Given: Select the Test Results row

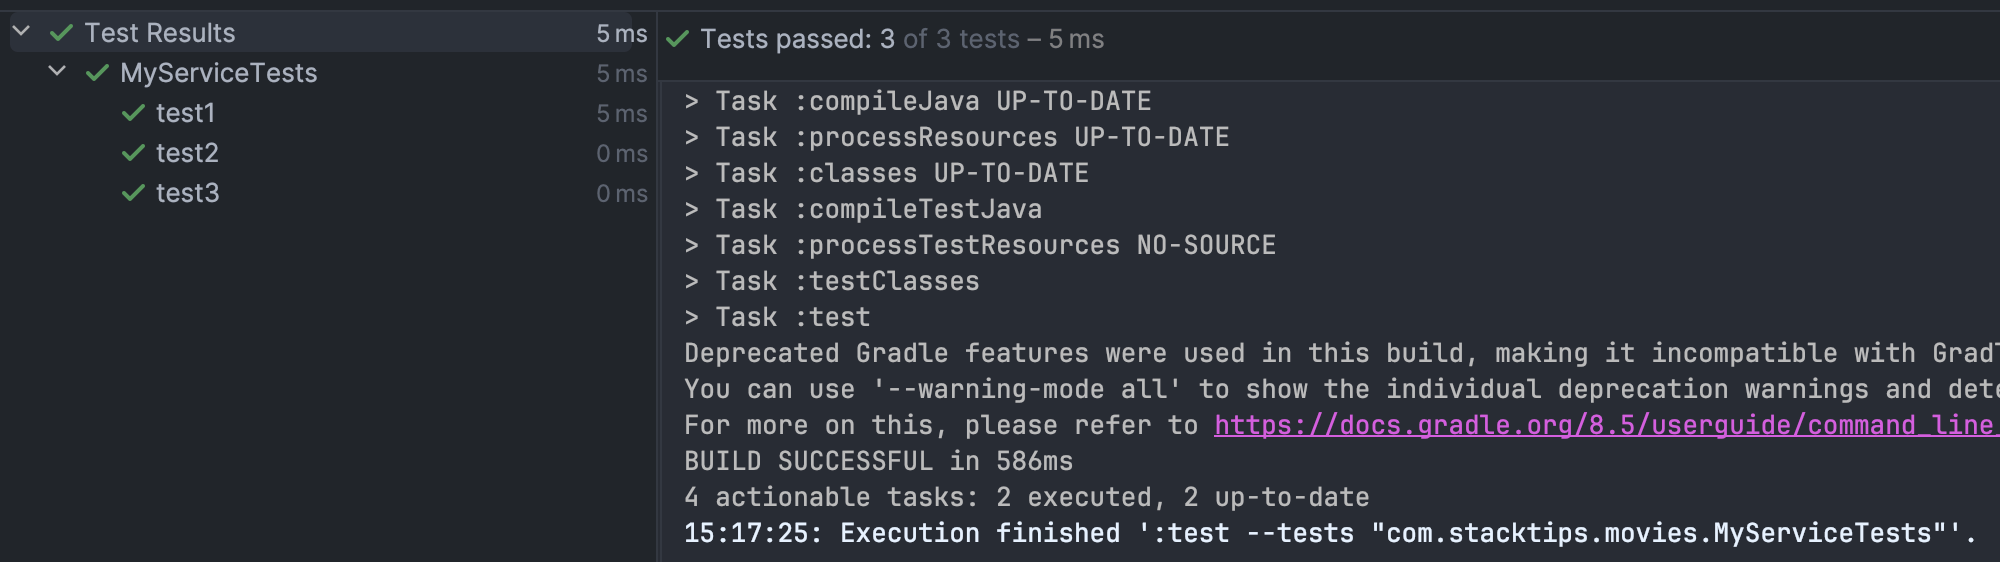Looking at the screenshot, I should pyautogui.click(x=321, y=33).
